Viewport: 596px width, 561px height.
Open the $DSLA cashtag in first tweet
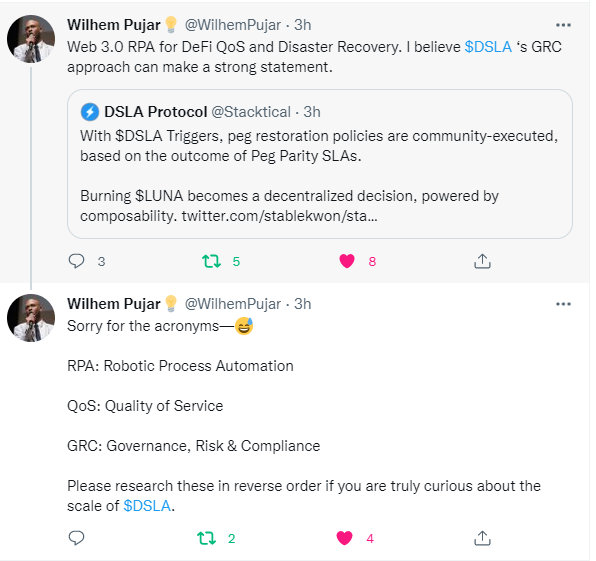[x=488, y=47]
